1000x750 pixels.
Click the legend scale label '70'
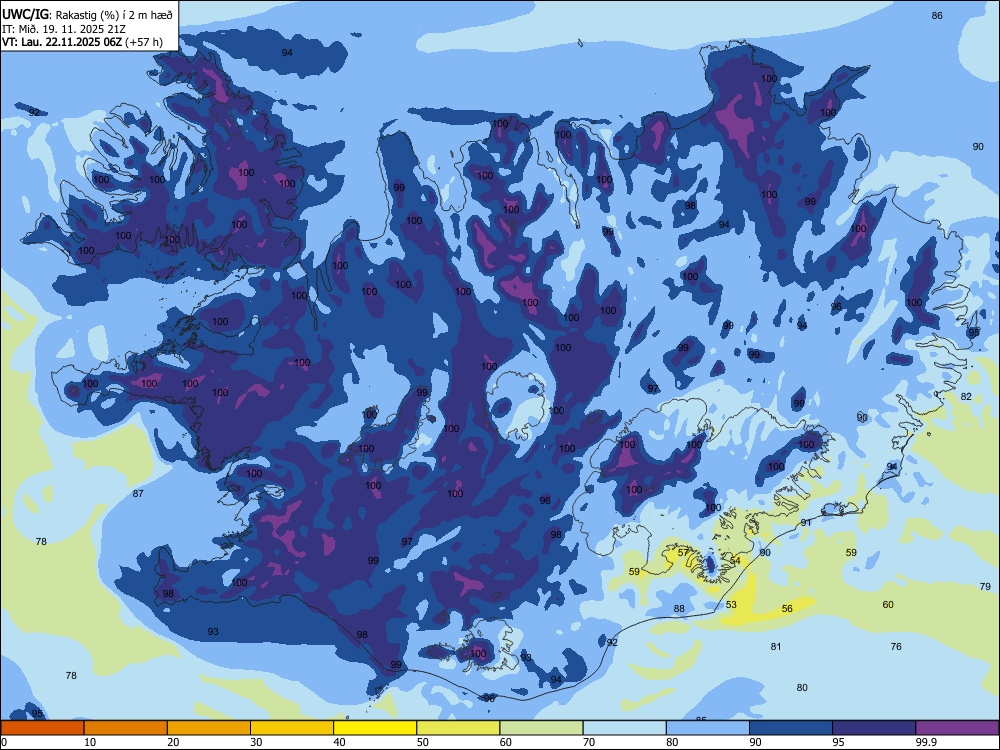click(x=589, y=742)
